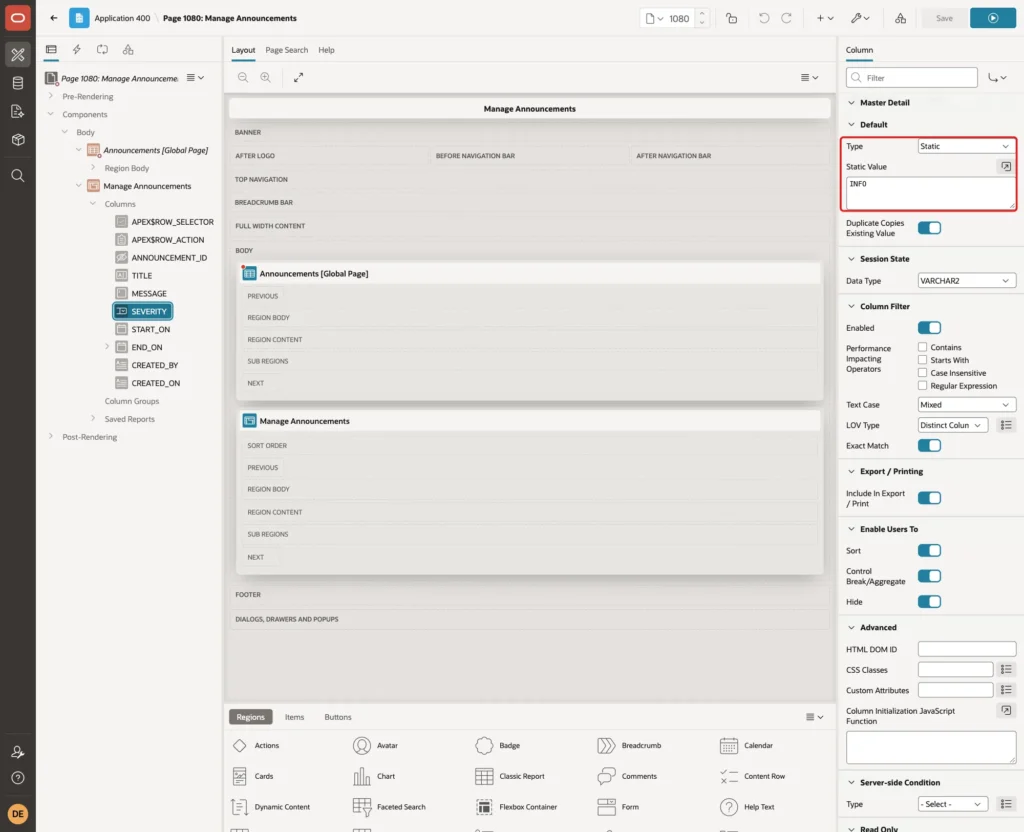Open shared components icon in toolbar
This screenshot has height=832, width=1024.
900,18
